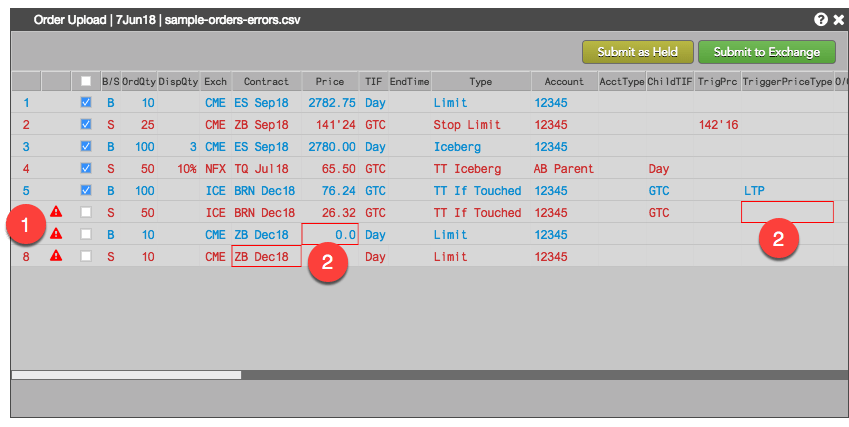This screenshot has height=427, width=849.
Task: Uncheck the checkbox for row 3
Action: pyautogui.click(x=86, y=146)
